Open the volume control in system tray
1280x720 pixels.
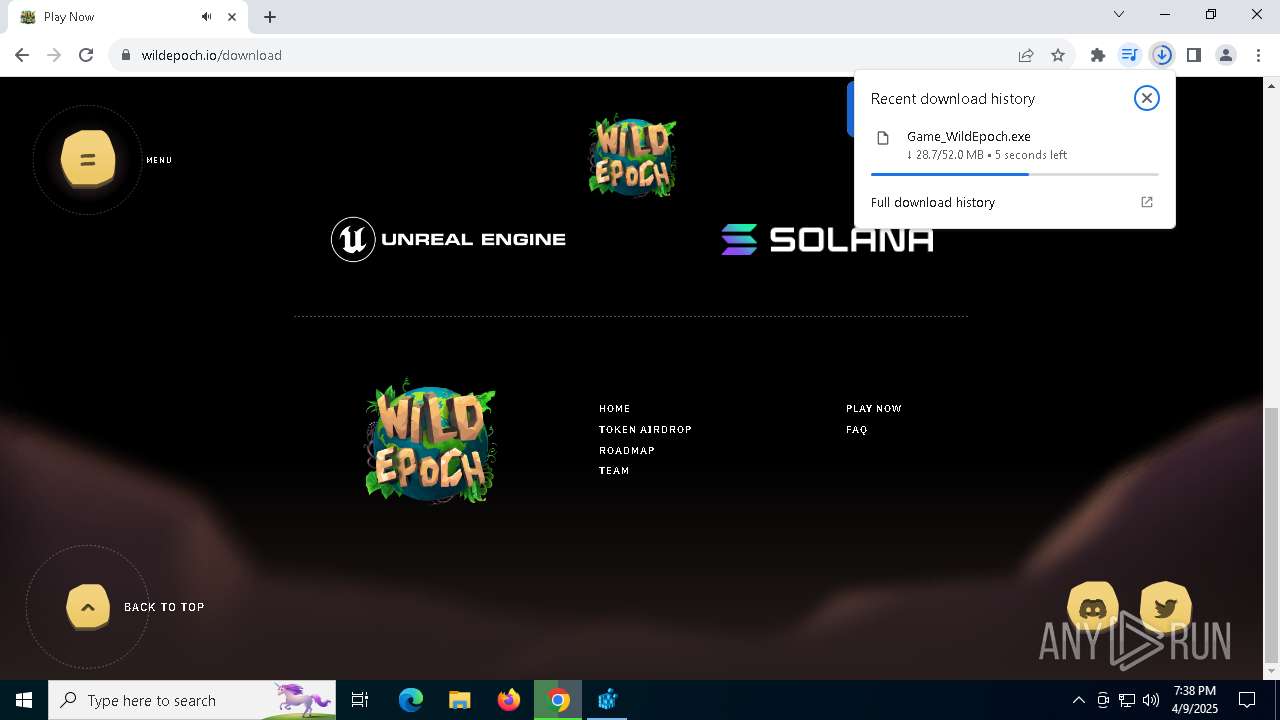click(x=1151, y=700)
